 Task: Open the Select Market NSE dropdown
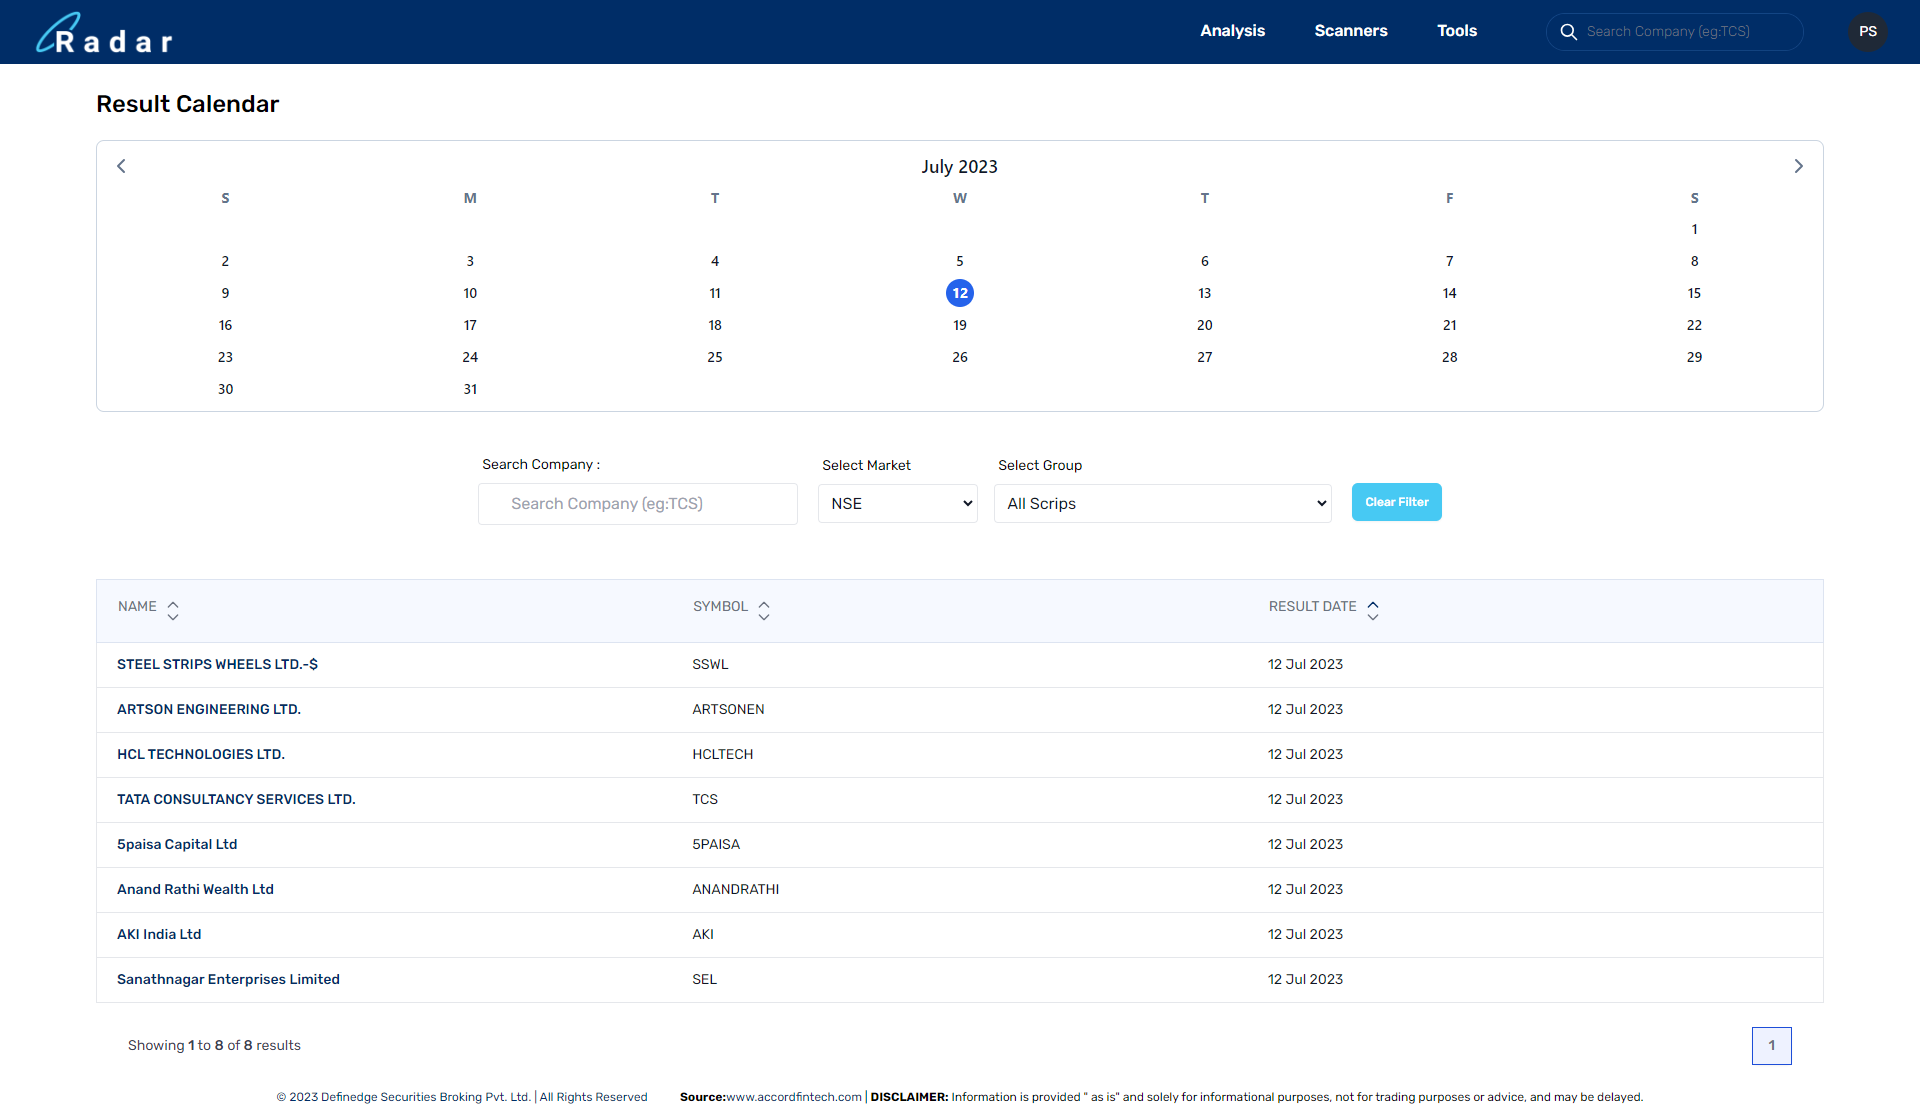[897, 504]
